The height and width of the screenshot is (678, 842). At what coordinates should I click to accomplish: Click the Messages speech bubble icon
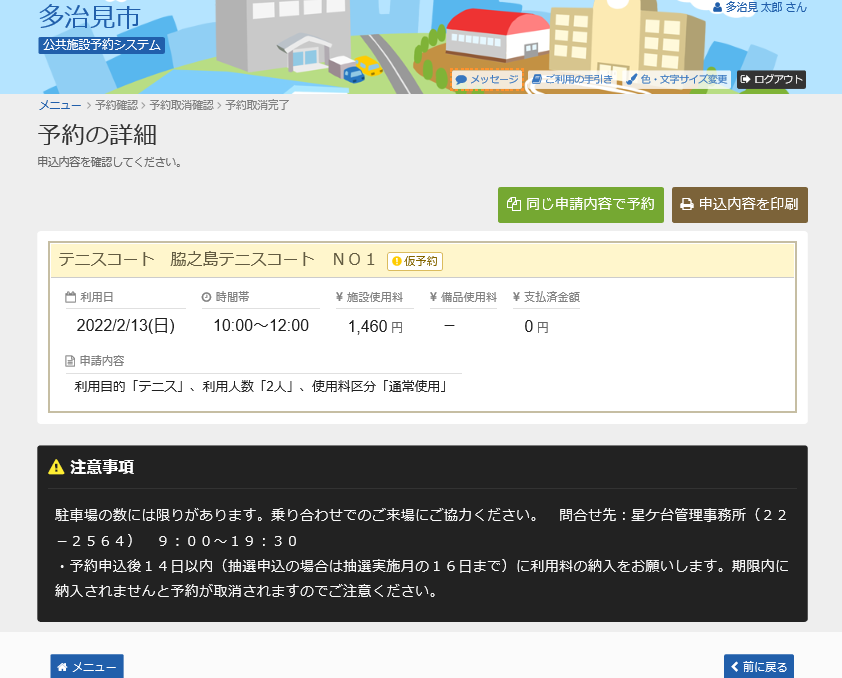click(x=461, y=80)
